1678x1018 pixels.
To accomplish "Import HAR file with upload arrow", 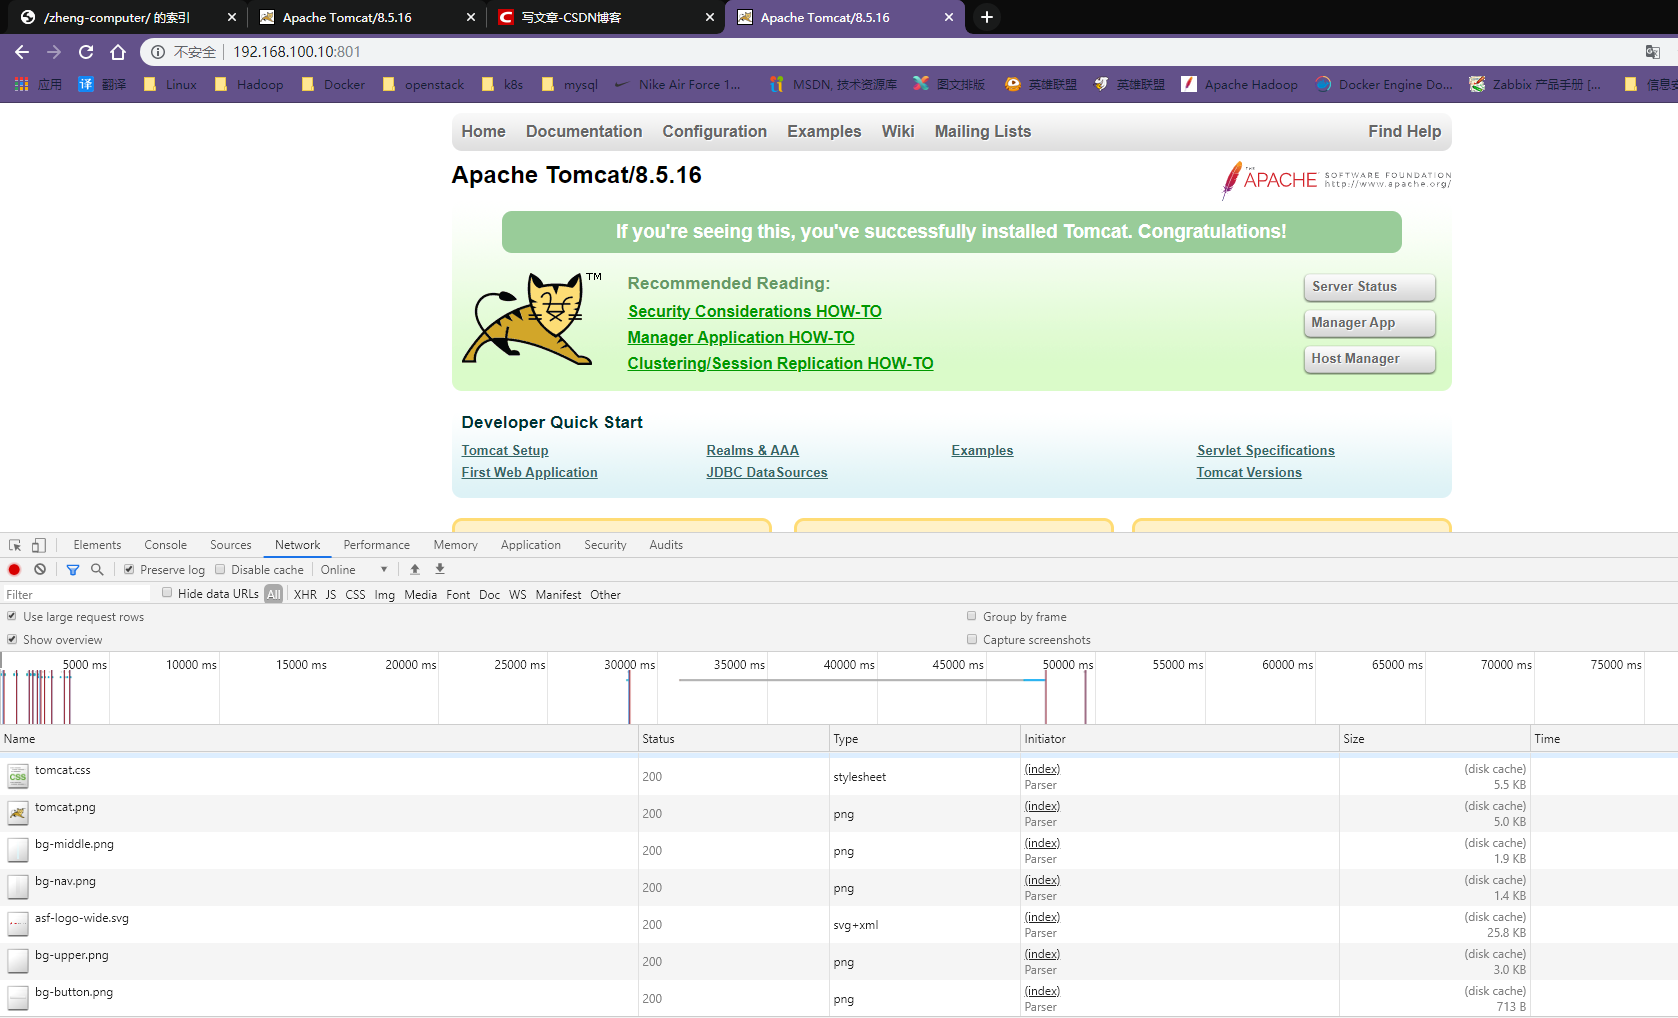I will (415, 569).
